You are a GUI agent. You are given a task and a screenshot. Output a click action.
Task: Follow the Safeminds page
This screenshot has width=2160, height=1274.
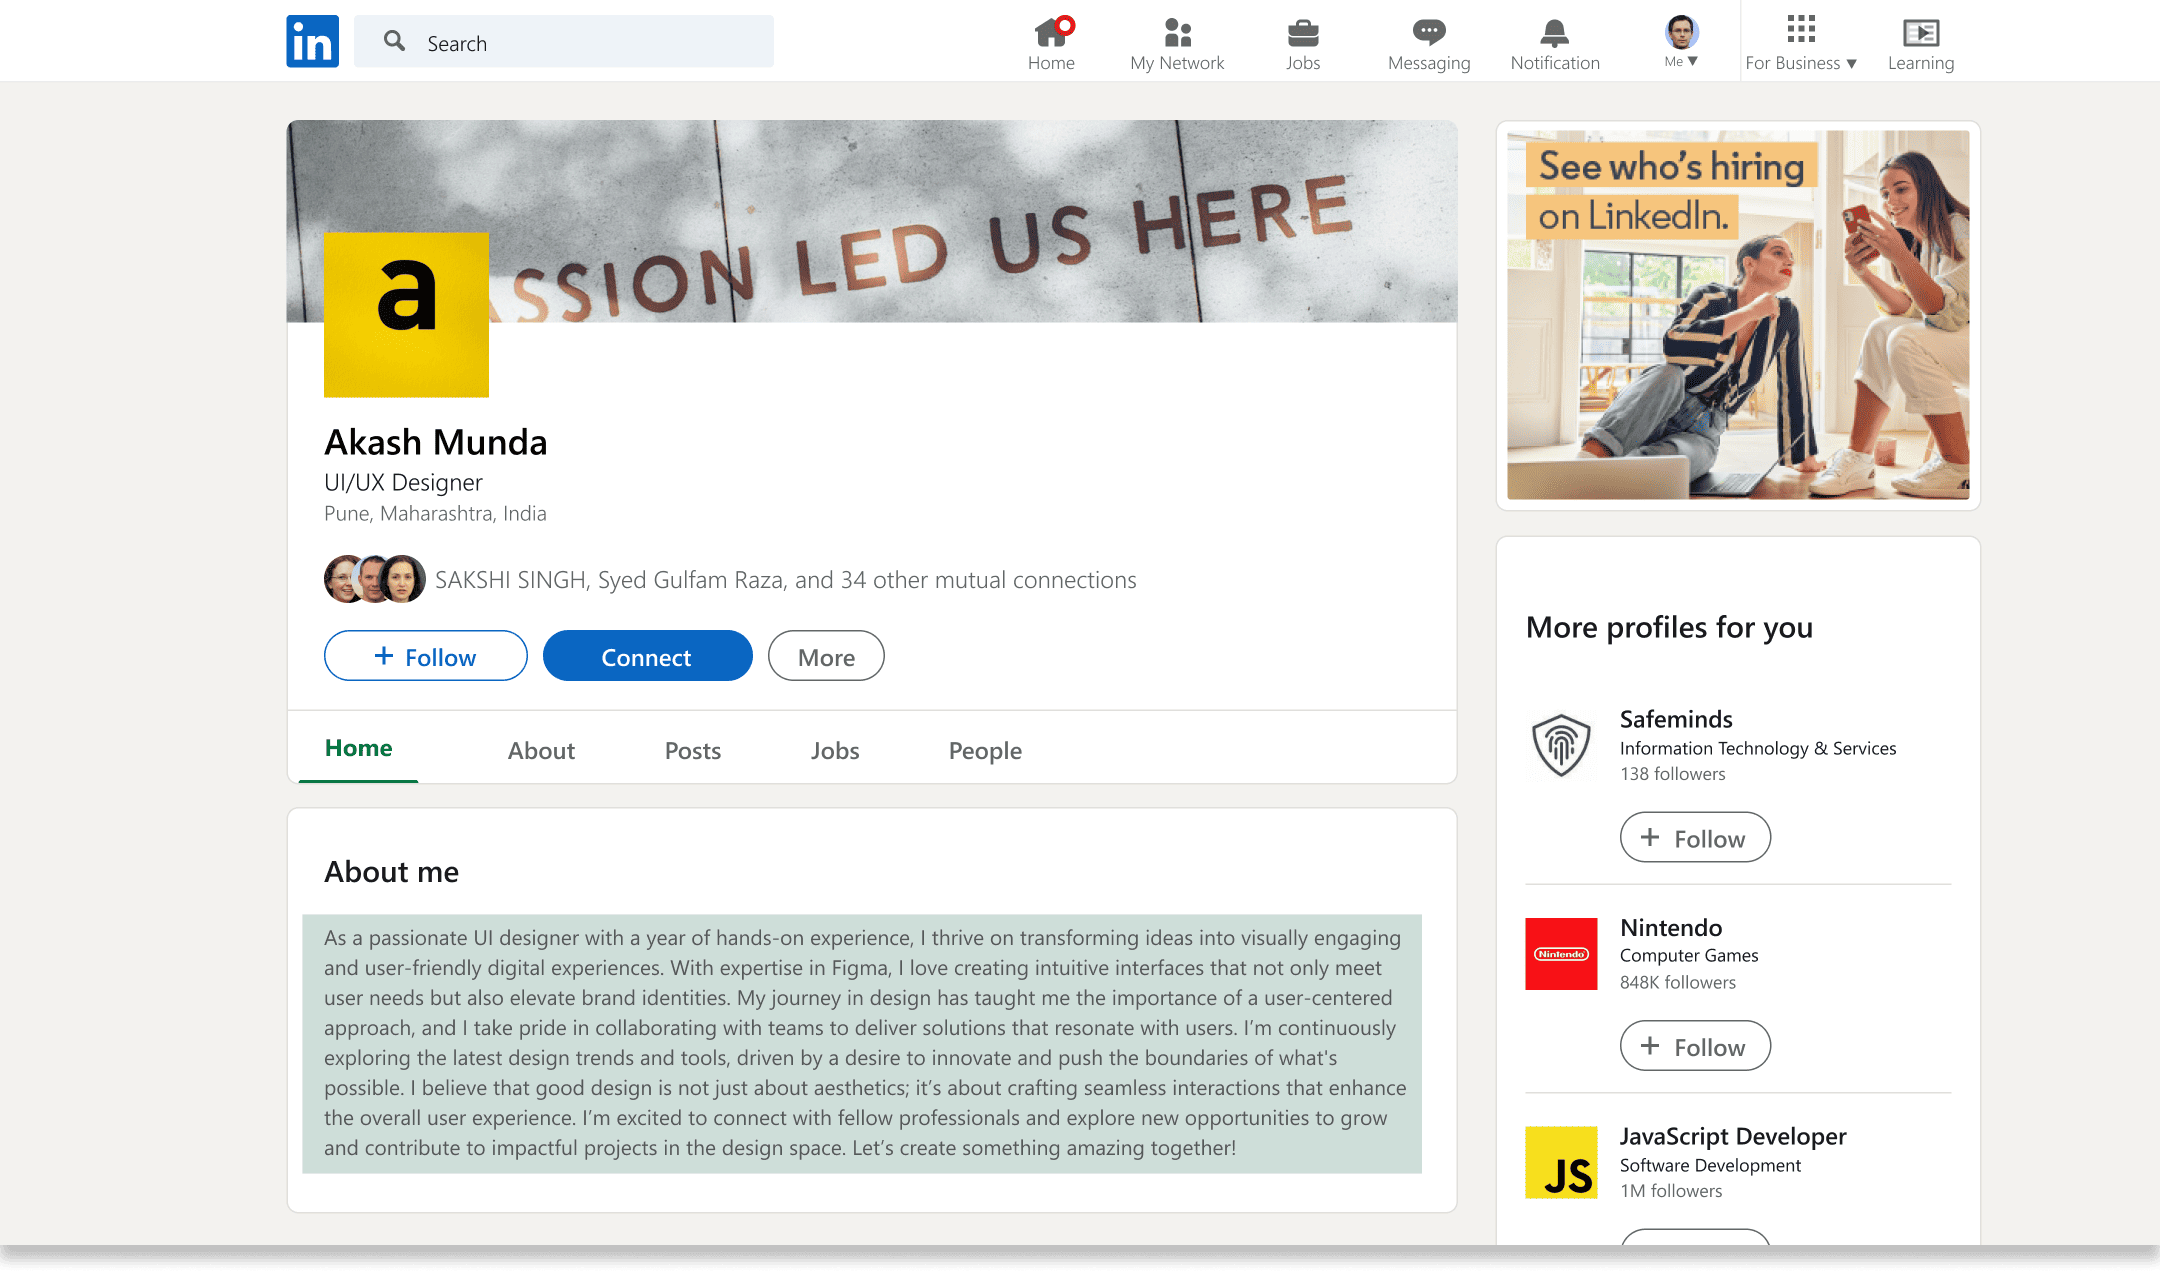point(1695,838)
